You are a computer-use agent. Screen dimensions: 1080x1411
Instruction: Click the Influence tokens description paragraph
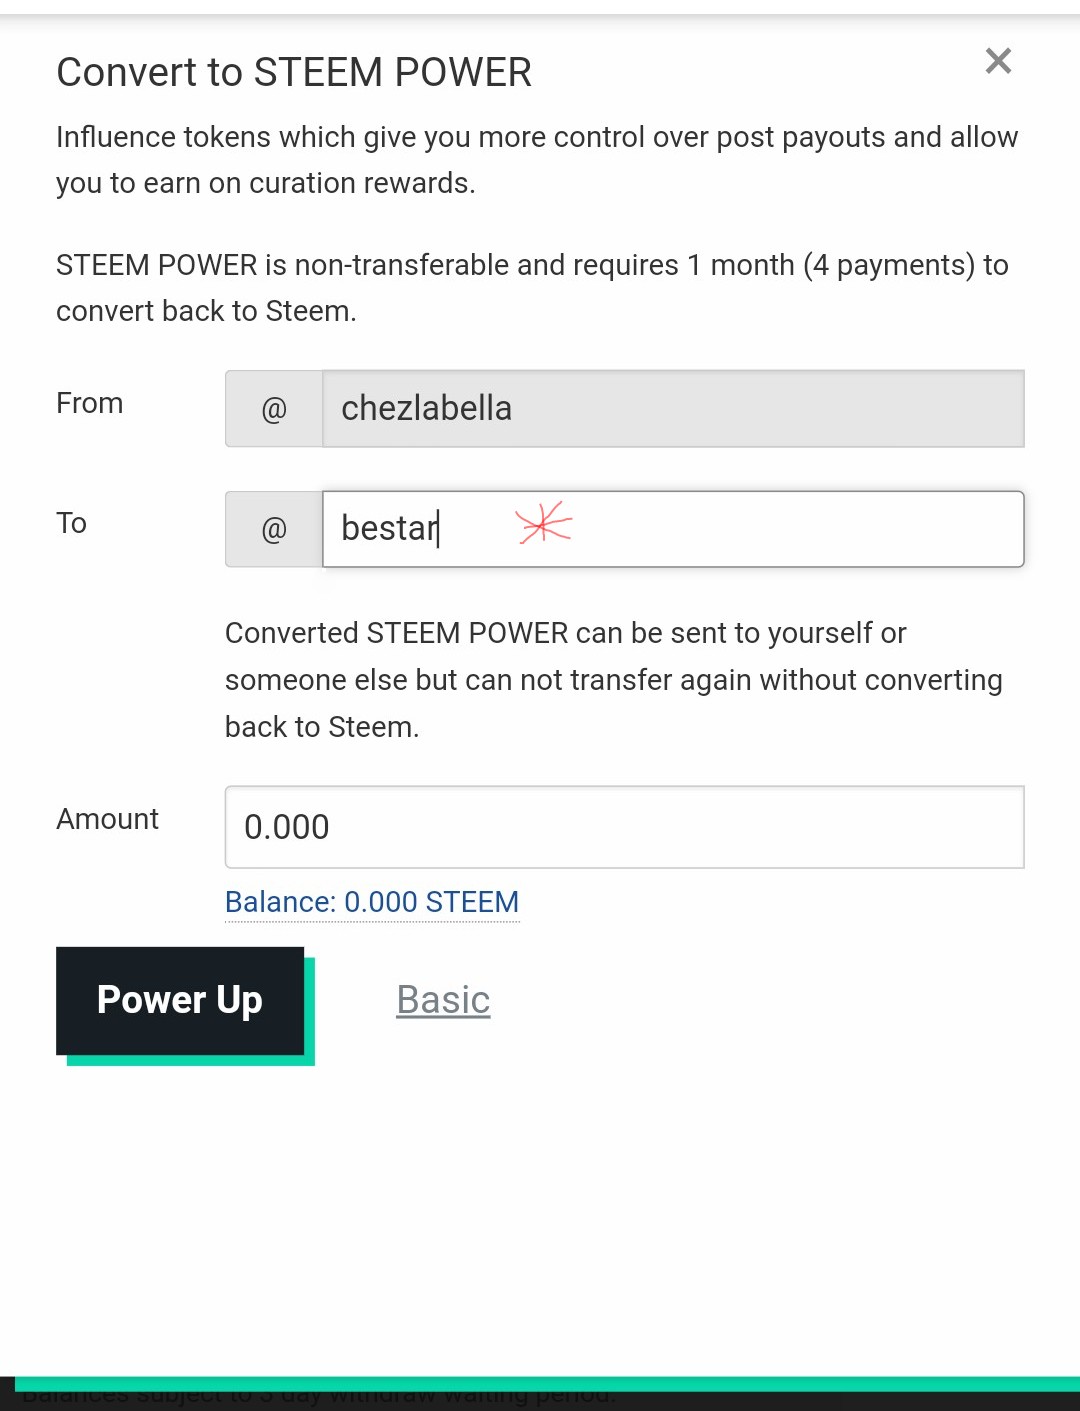coord(536,160)
